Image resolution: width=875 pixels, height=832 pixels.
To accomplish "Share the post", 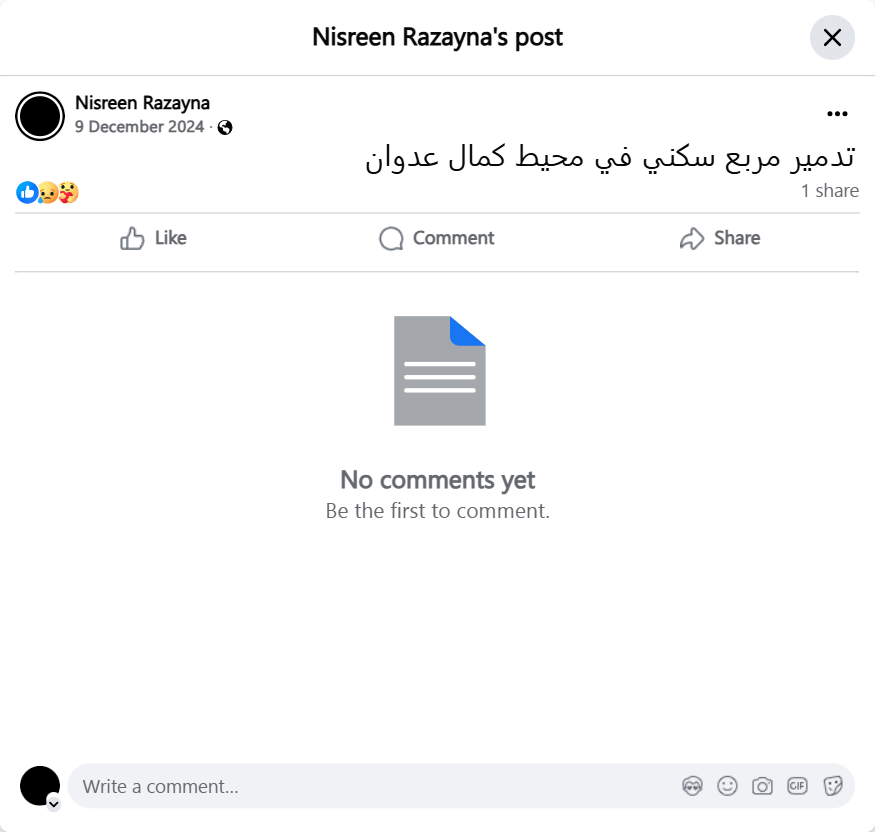I will 720,238.
